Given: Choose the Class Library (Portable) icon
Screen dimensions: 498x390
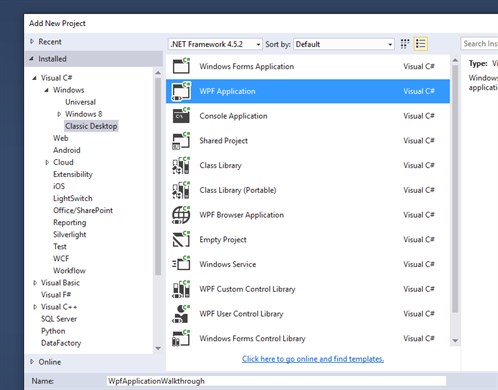Looking at the screenshot, I should click(x=181, y=190).
